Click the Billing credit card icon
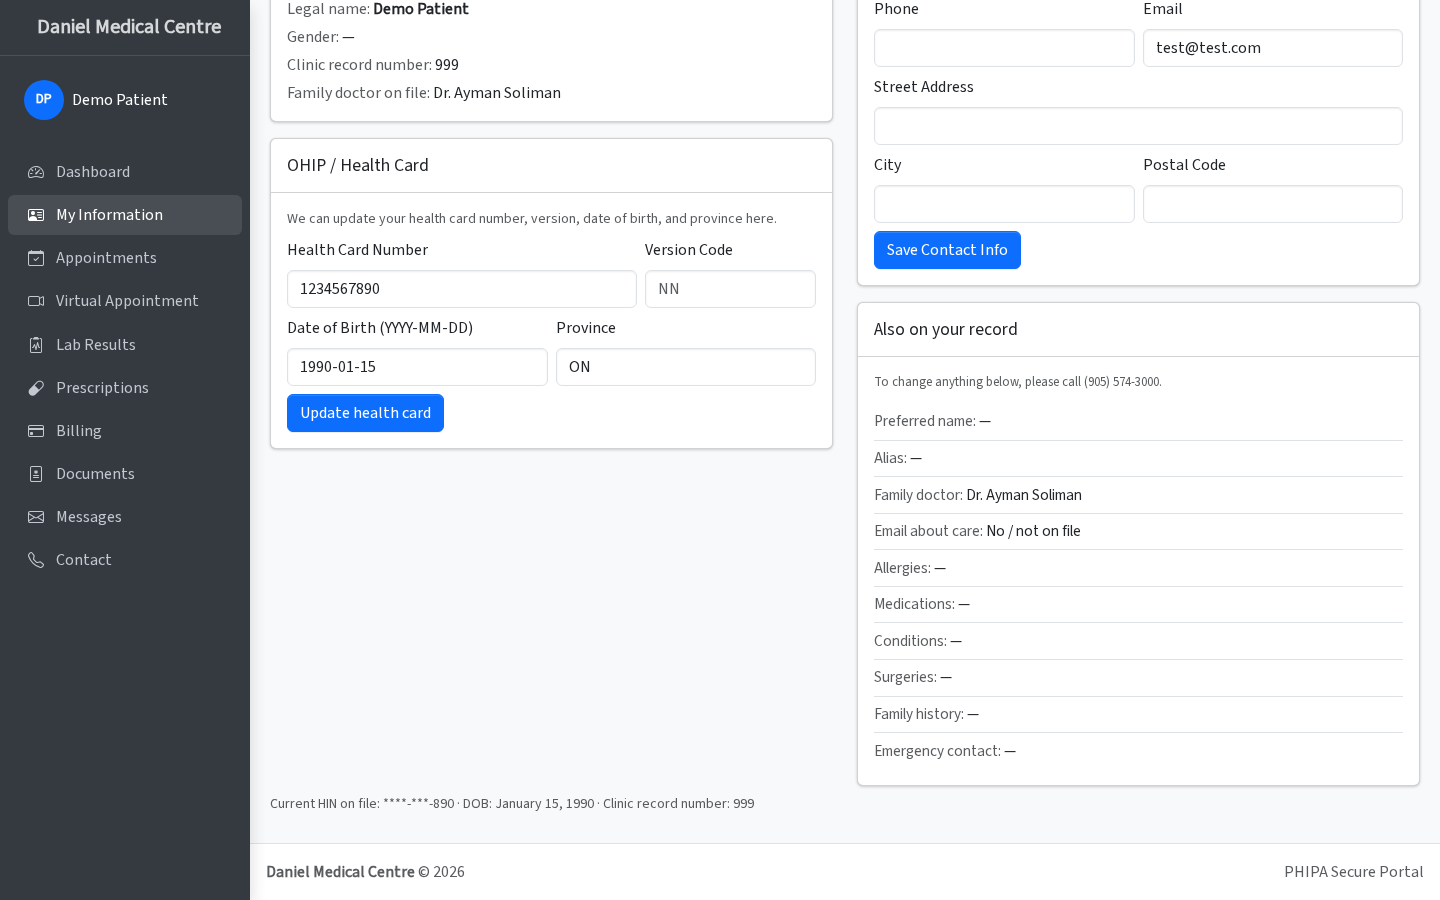The image size is (1440, 900). (x=36, y=431)
